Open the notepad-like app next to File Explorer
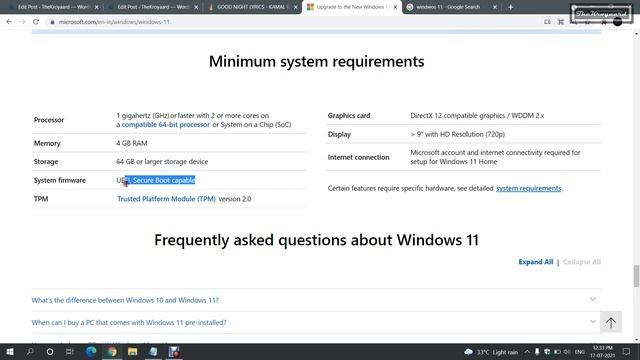Viewport: 640px width, 360px height. [x=153, y=351]
